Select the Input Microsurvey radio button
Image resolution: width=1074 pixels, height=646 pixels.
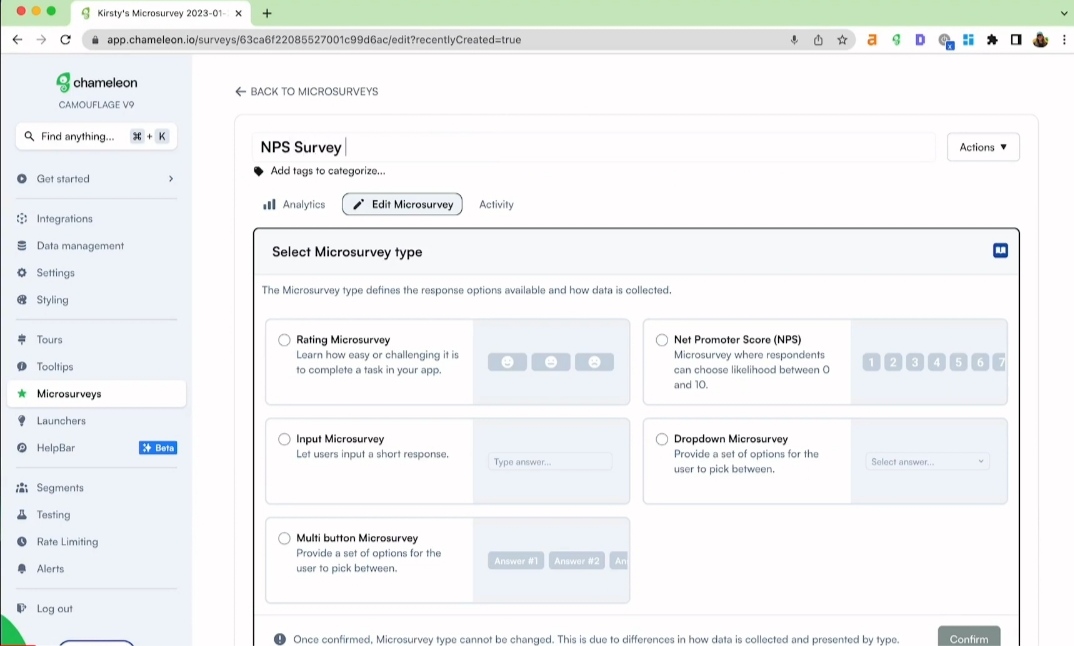[x=284, y=439]
